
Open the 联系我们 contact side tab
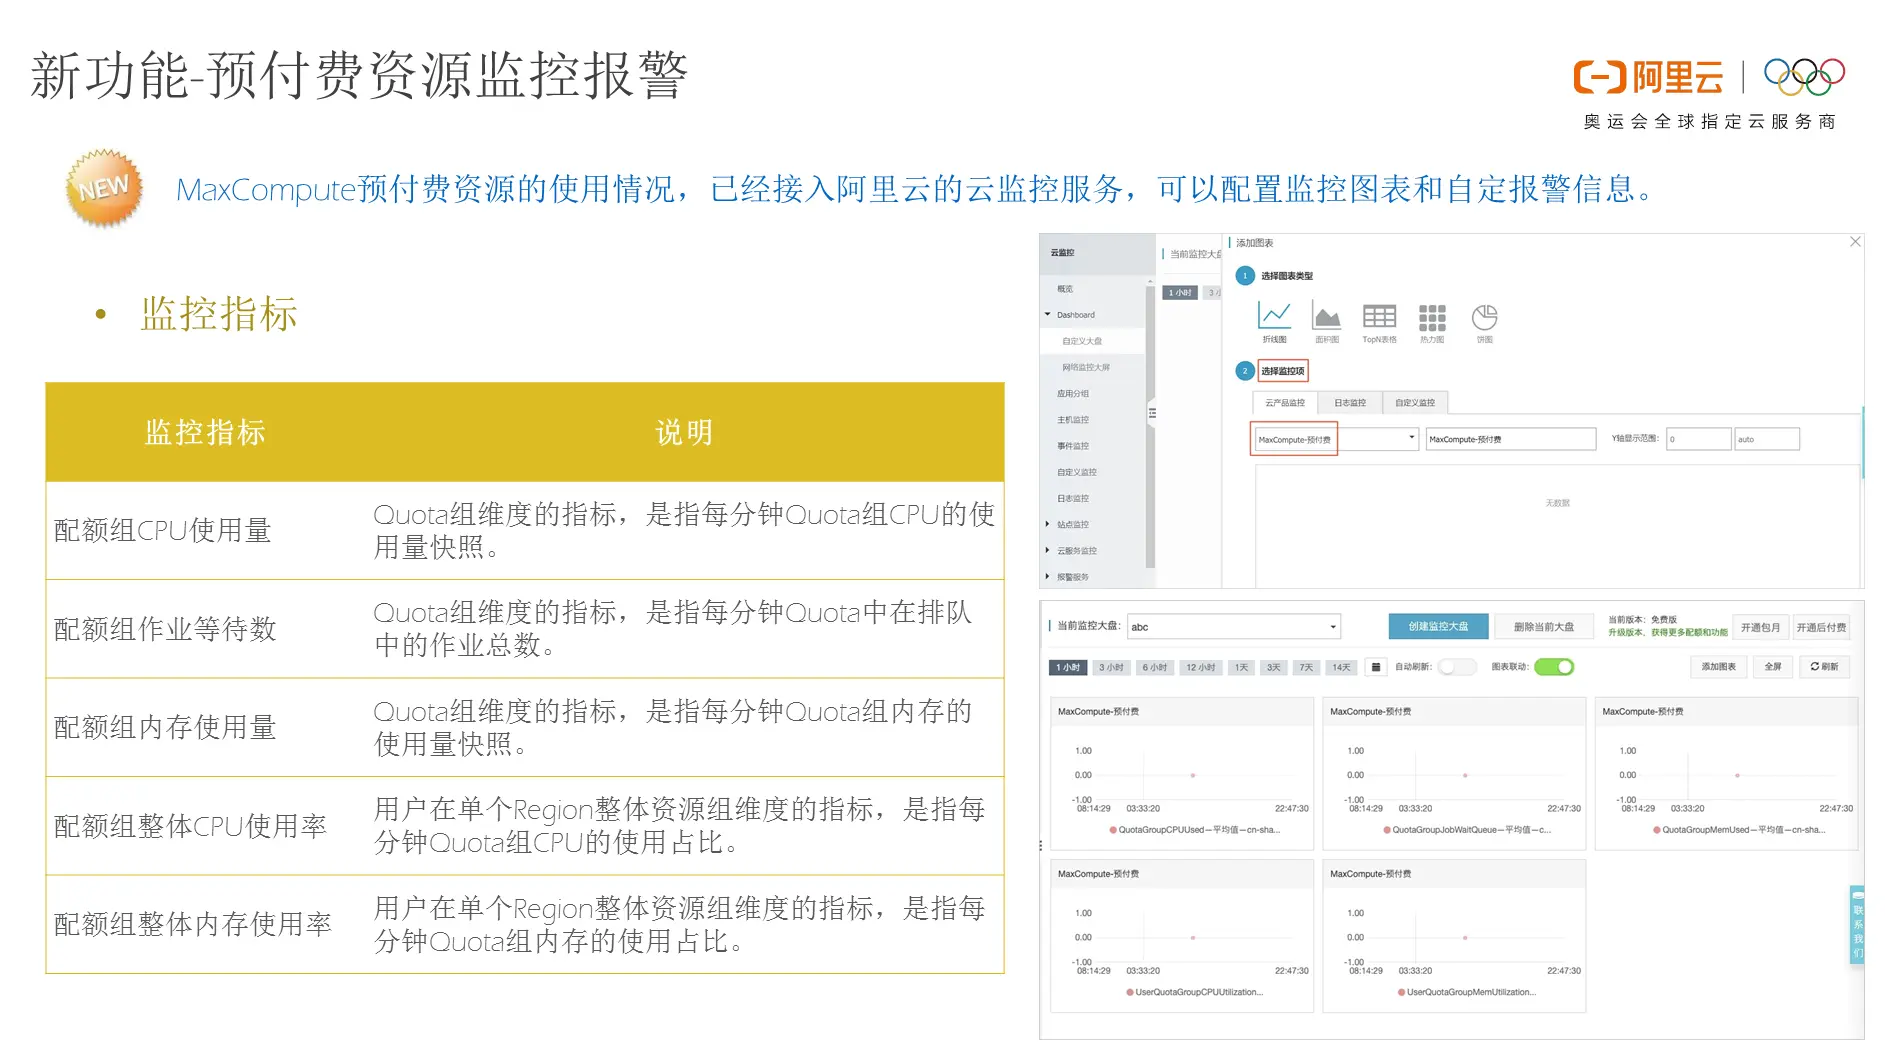[1857, 925]
